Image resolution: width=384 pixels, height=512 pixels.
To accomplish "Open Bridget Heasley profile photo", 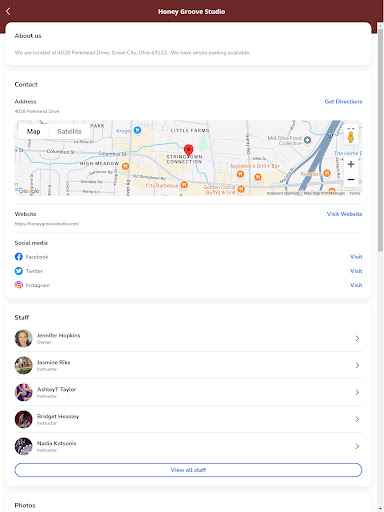I will (x=23, y=419).
